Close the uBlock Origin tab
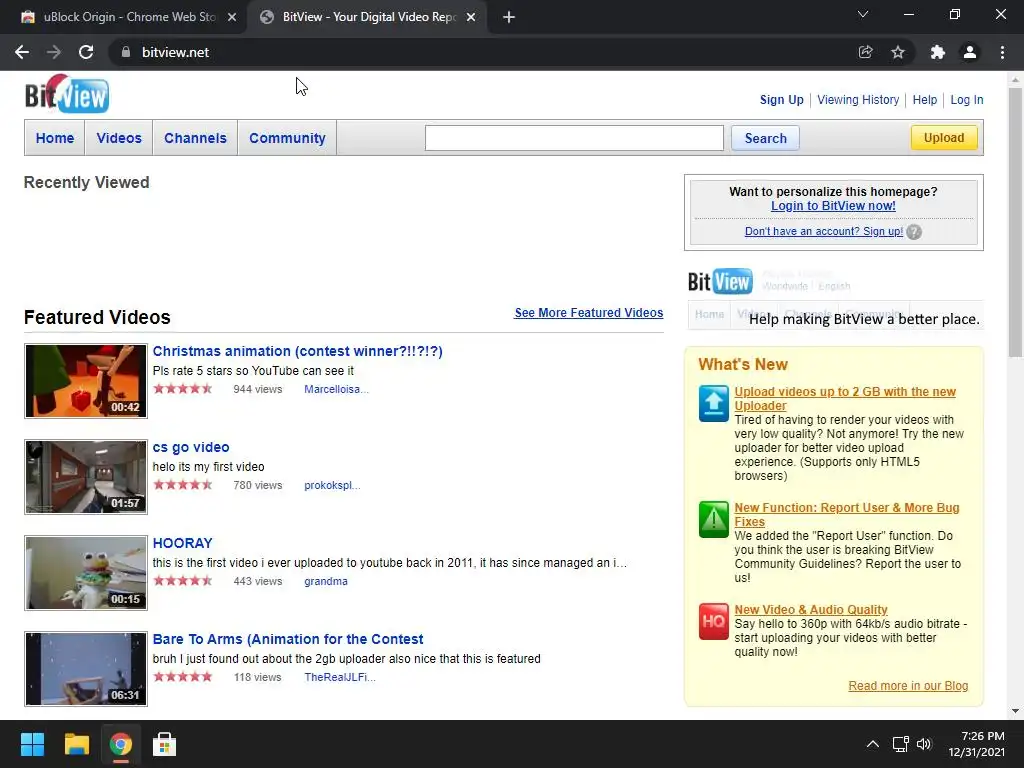The width and height of the screenshot is (1024, 768). point(232,17)
